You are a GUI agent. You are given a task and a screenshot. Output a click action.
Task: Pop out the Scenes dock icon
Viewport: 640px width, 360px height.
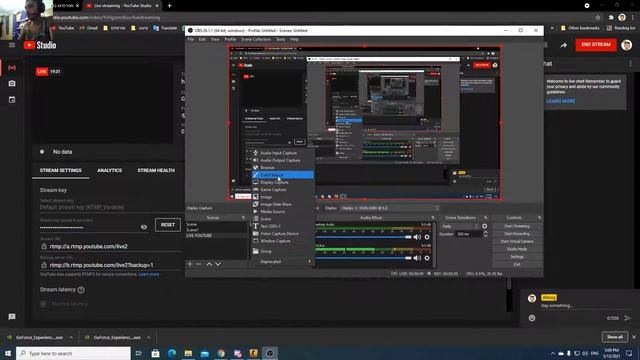(x=244, y=218)
